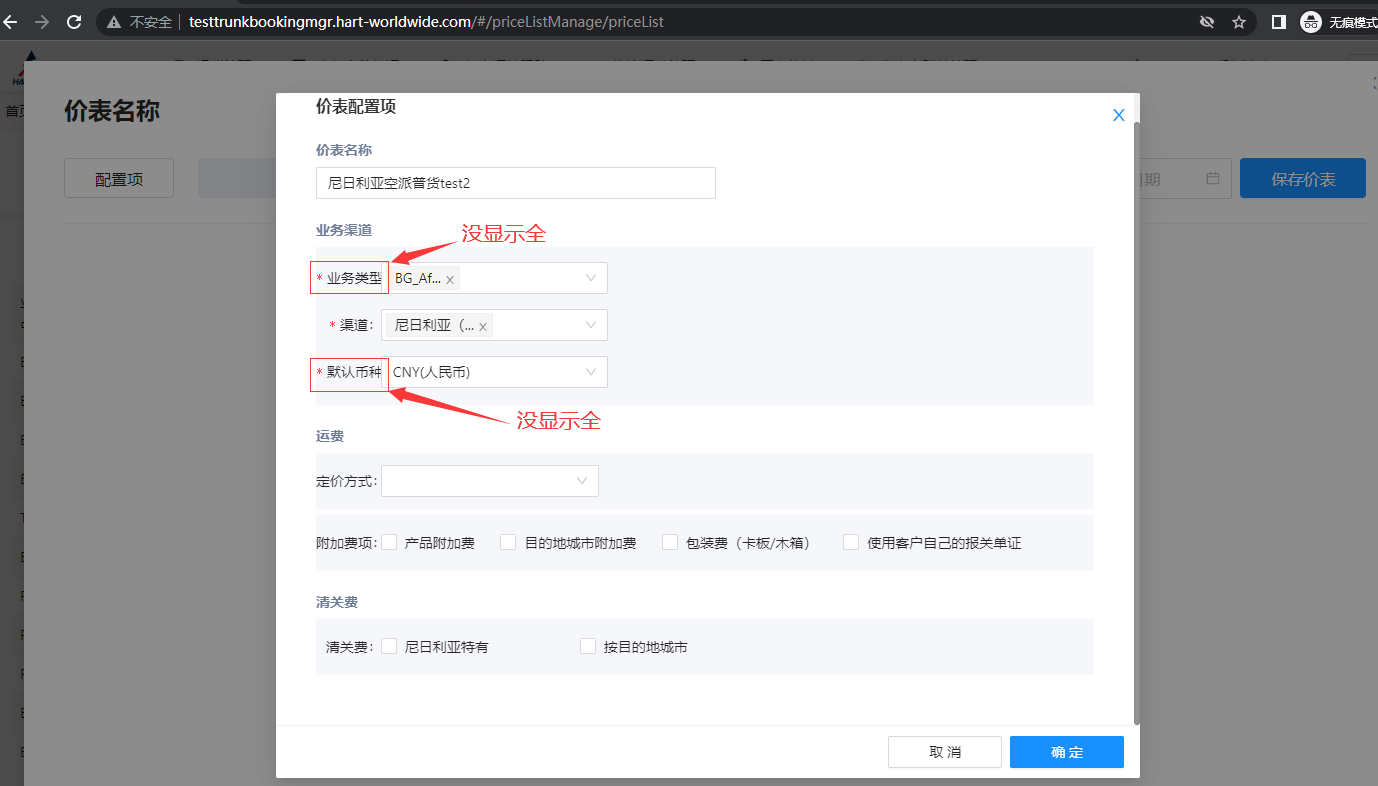Viewport: 1378px width, 786px height.
Task: Enable the 尼日利亚特有 clearance fee checkbox
Action: 389,645
